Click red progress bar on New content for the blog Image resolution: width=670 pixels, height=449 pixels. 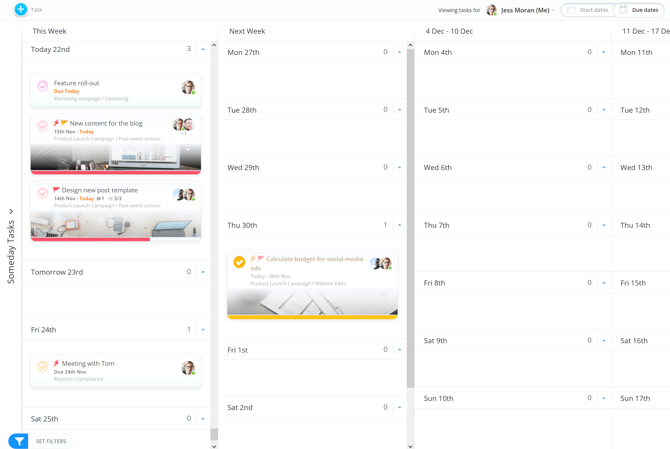point(116,173)
